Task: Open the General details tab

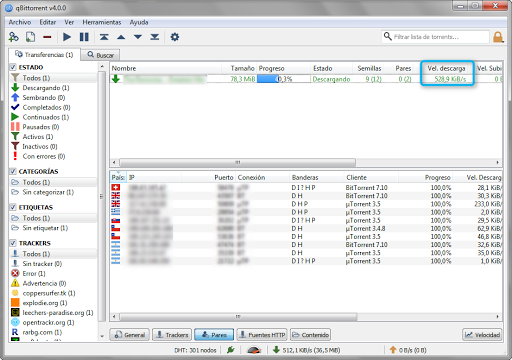Action: [130, 335]
